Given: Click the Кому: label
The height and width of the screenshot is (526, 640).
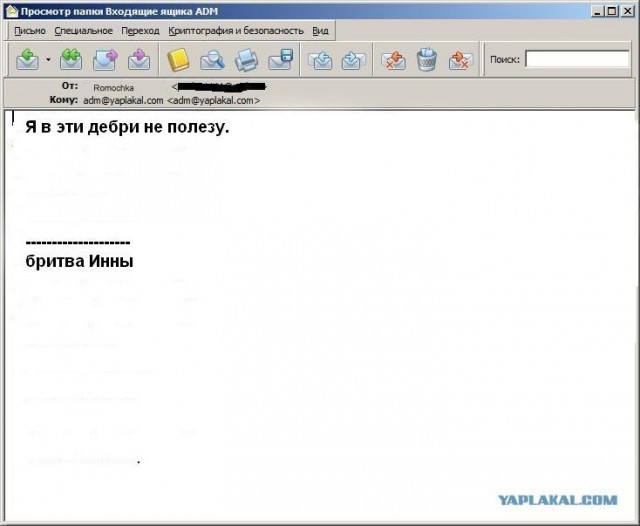Looking at the screenshot, I should tap(64, 100).
